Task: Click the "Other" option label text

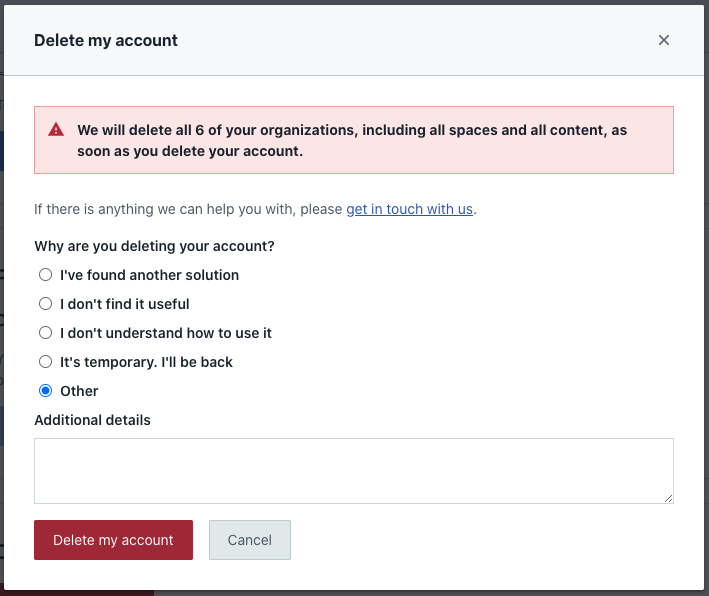Action: [79, 391]
